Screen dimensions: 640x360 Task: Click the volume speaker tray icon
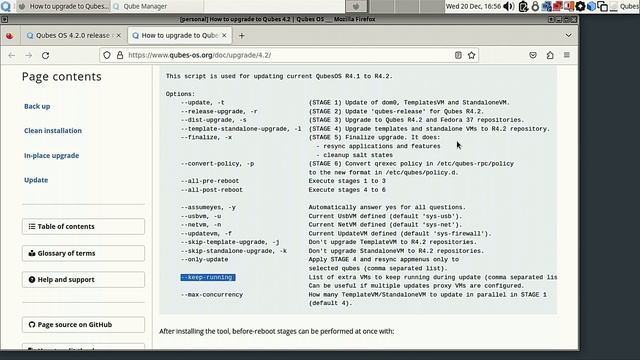[x=509, y=6]
